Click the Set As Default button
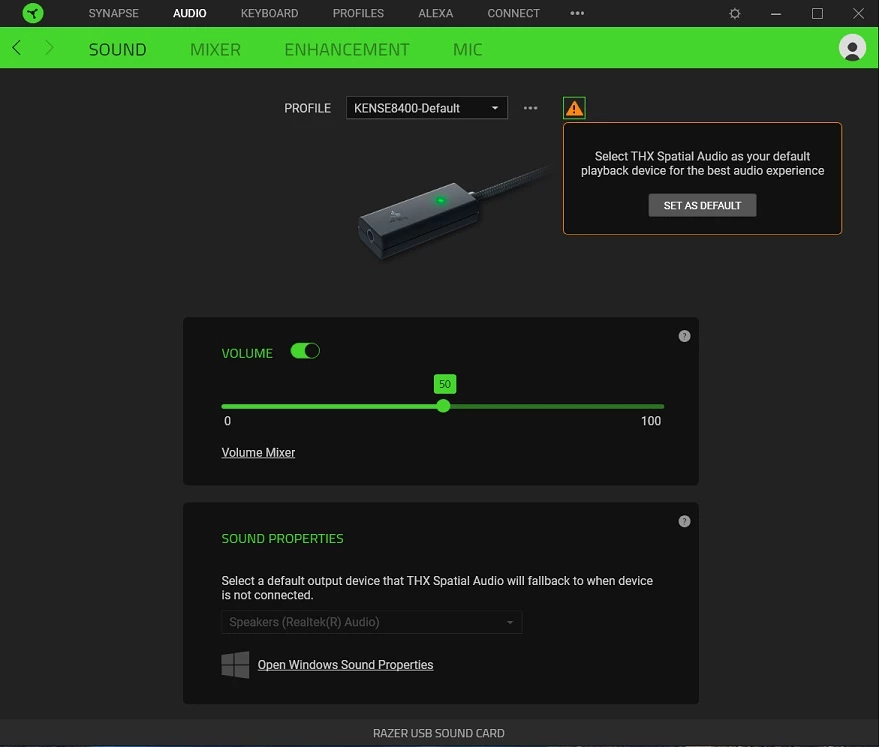879x747 pixels. pos(702,205)
